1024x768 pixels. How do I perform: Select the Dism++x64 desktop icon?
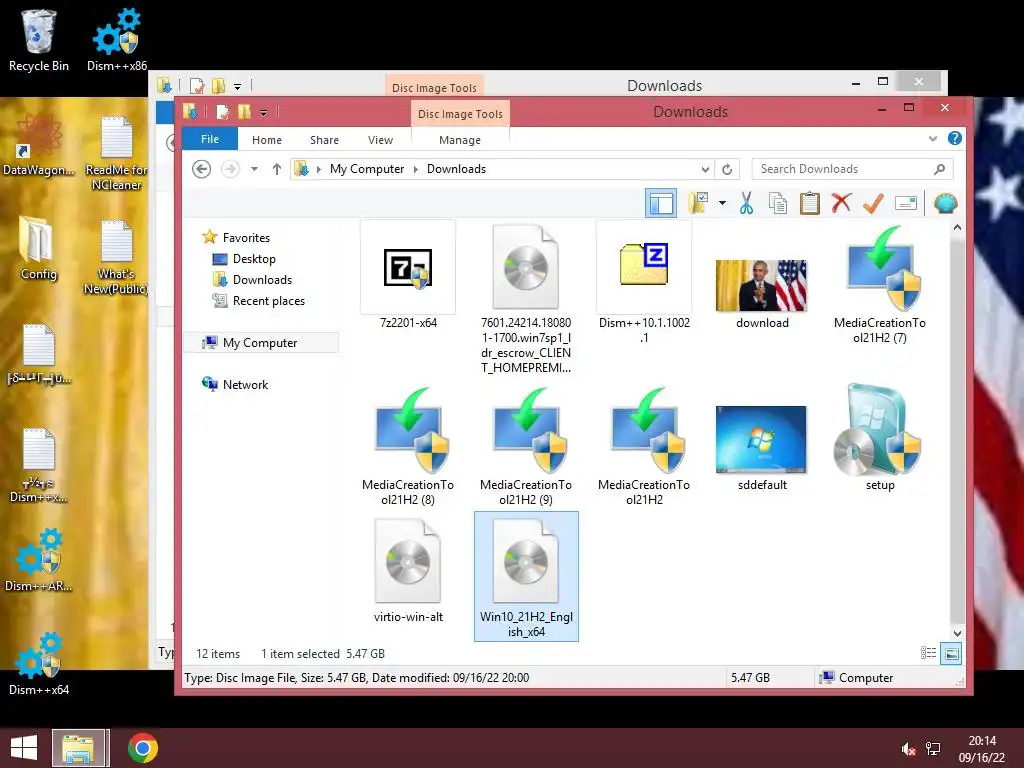tap(39, 664)
